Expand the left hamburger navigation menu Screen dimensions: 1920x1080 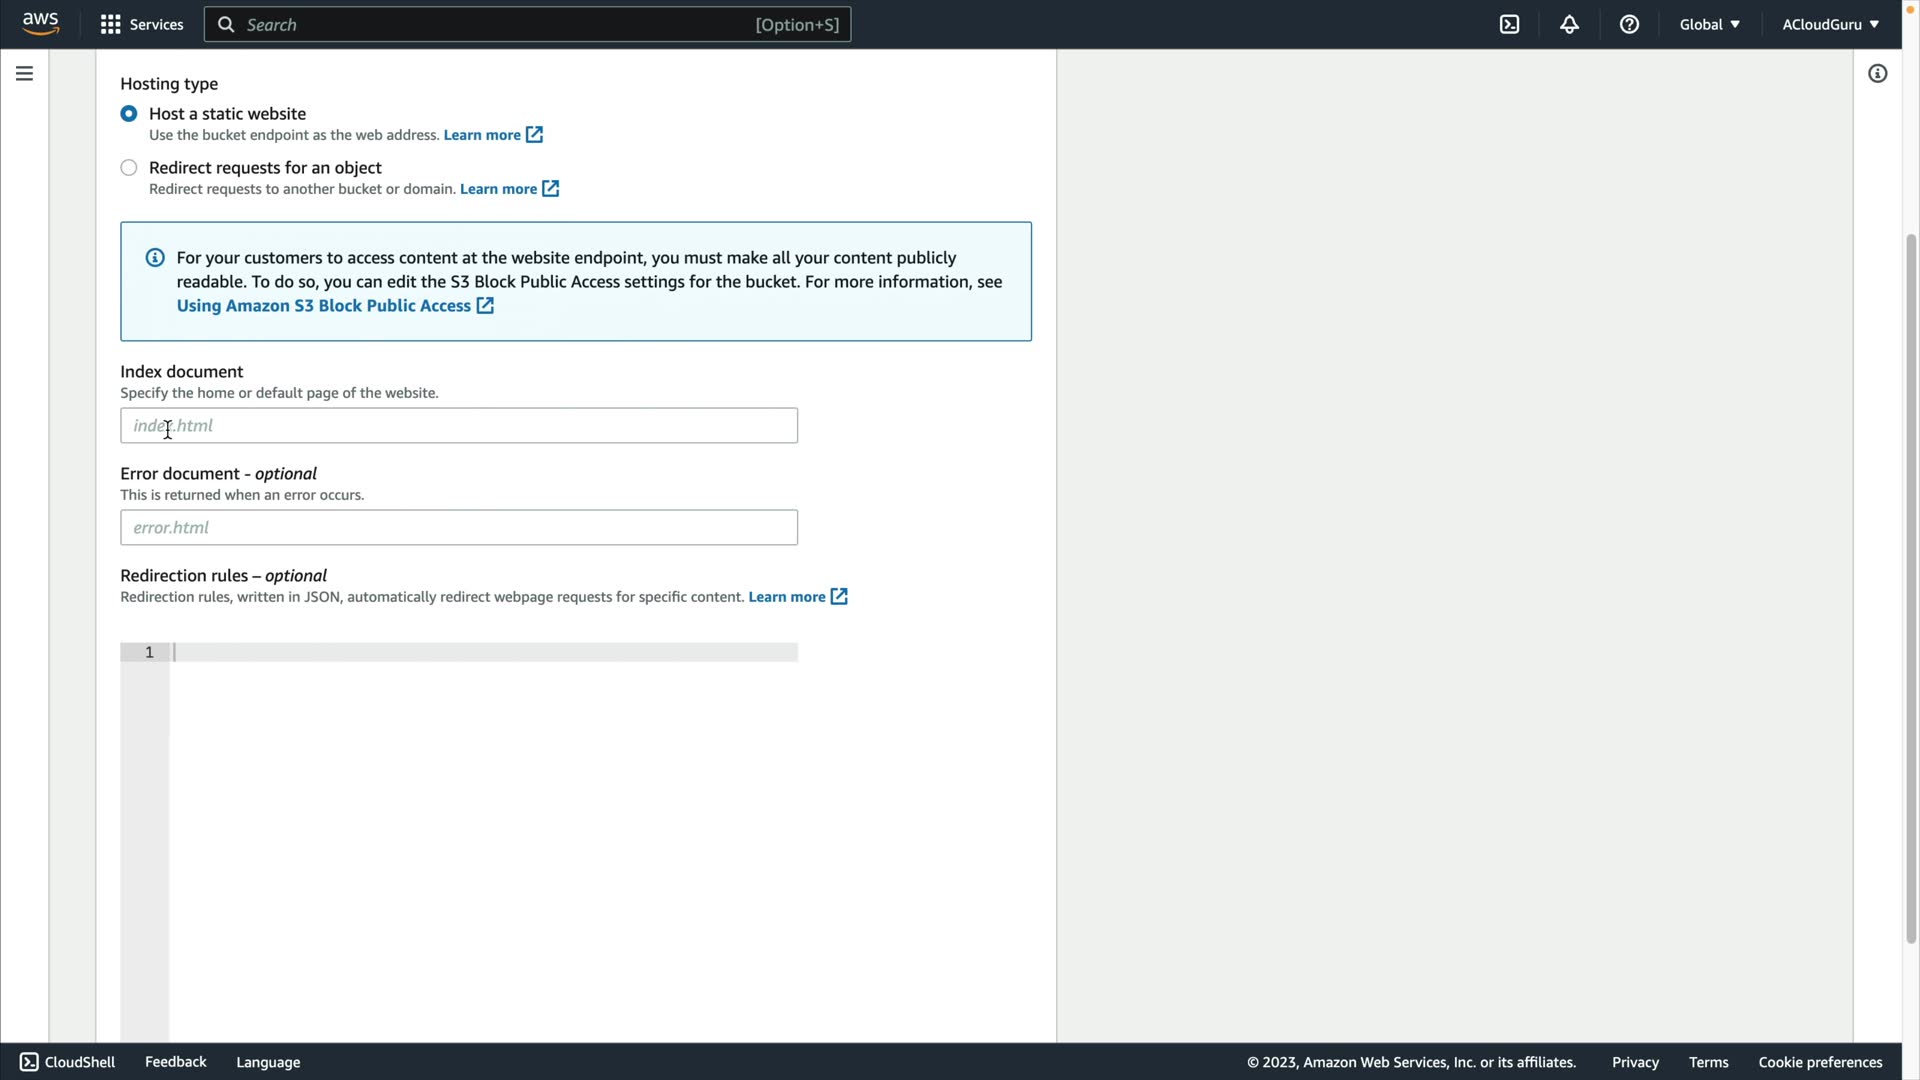(24, 73)
